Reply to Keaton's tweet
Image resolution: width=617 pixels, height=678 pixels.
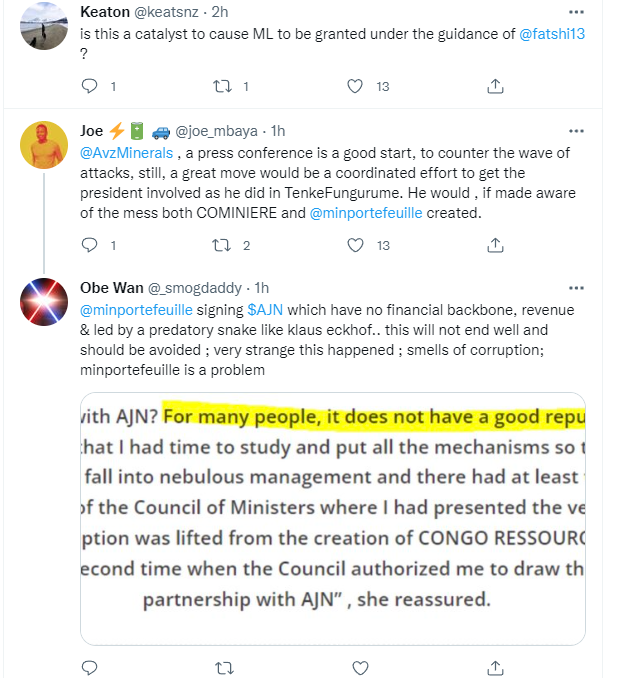[x=89, y=87]
